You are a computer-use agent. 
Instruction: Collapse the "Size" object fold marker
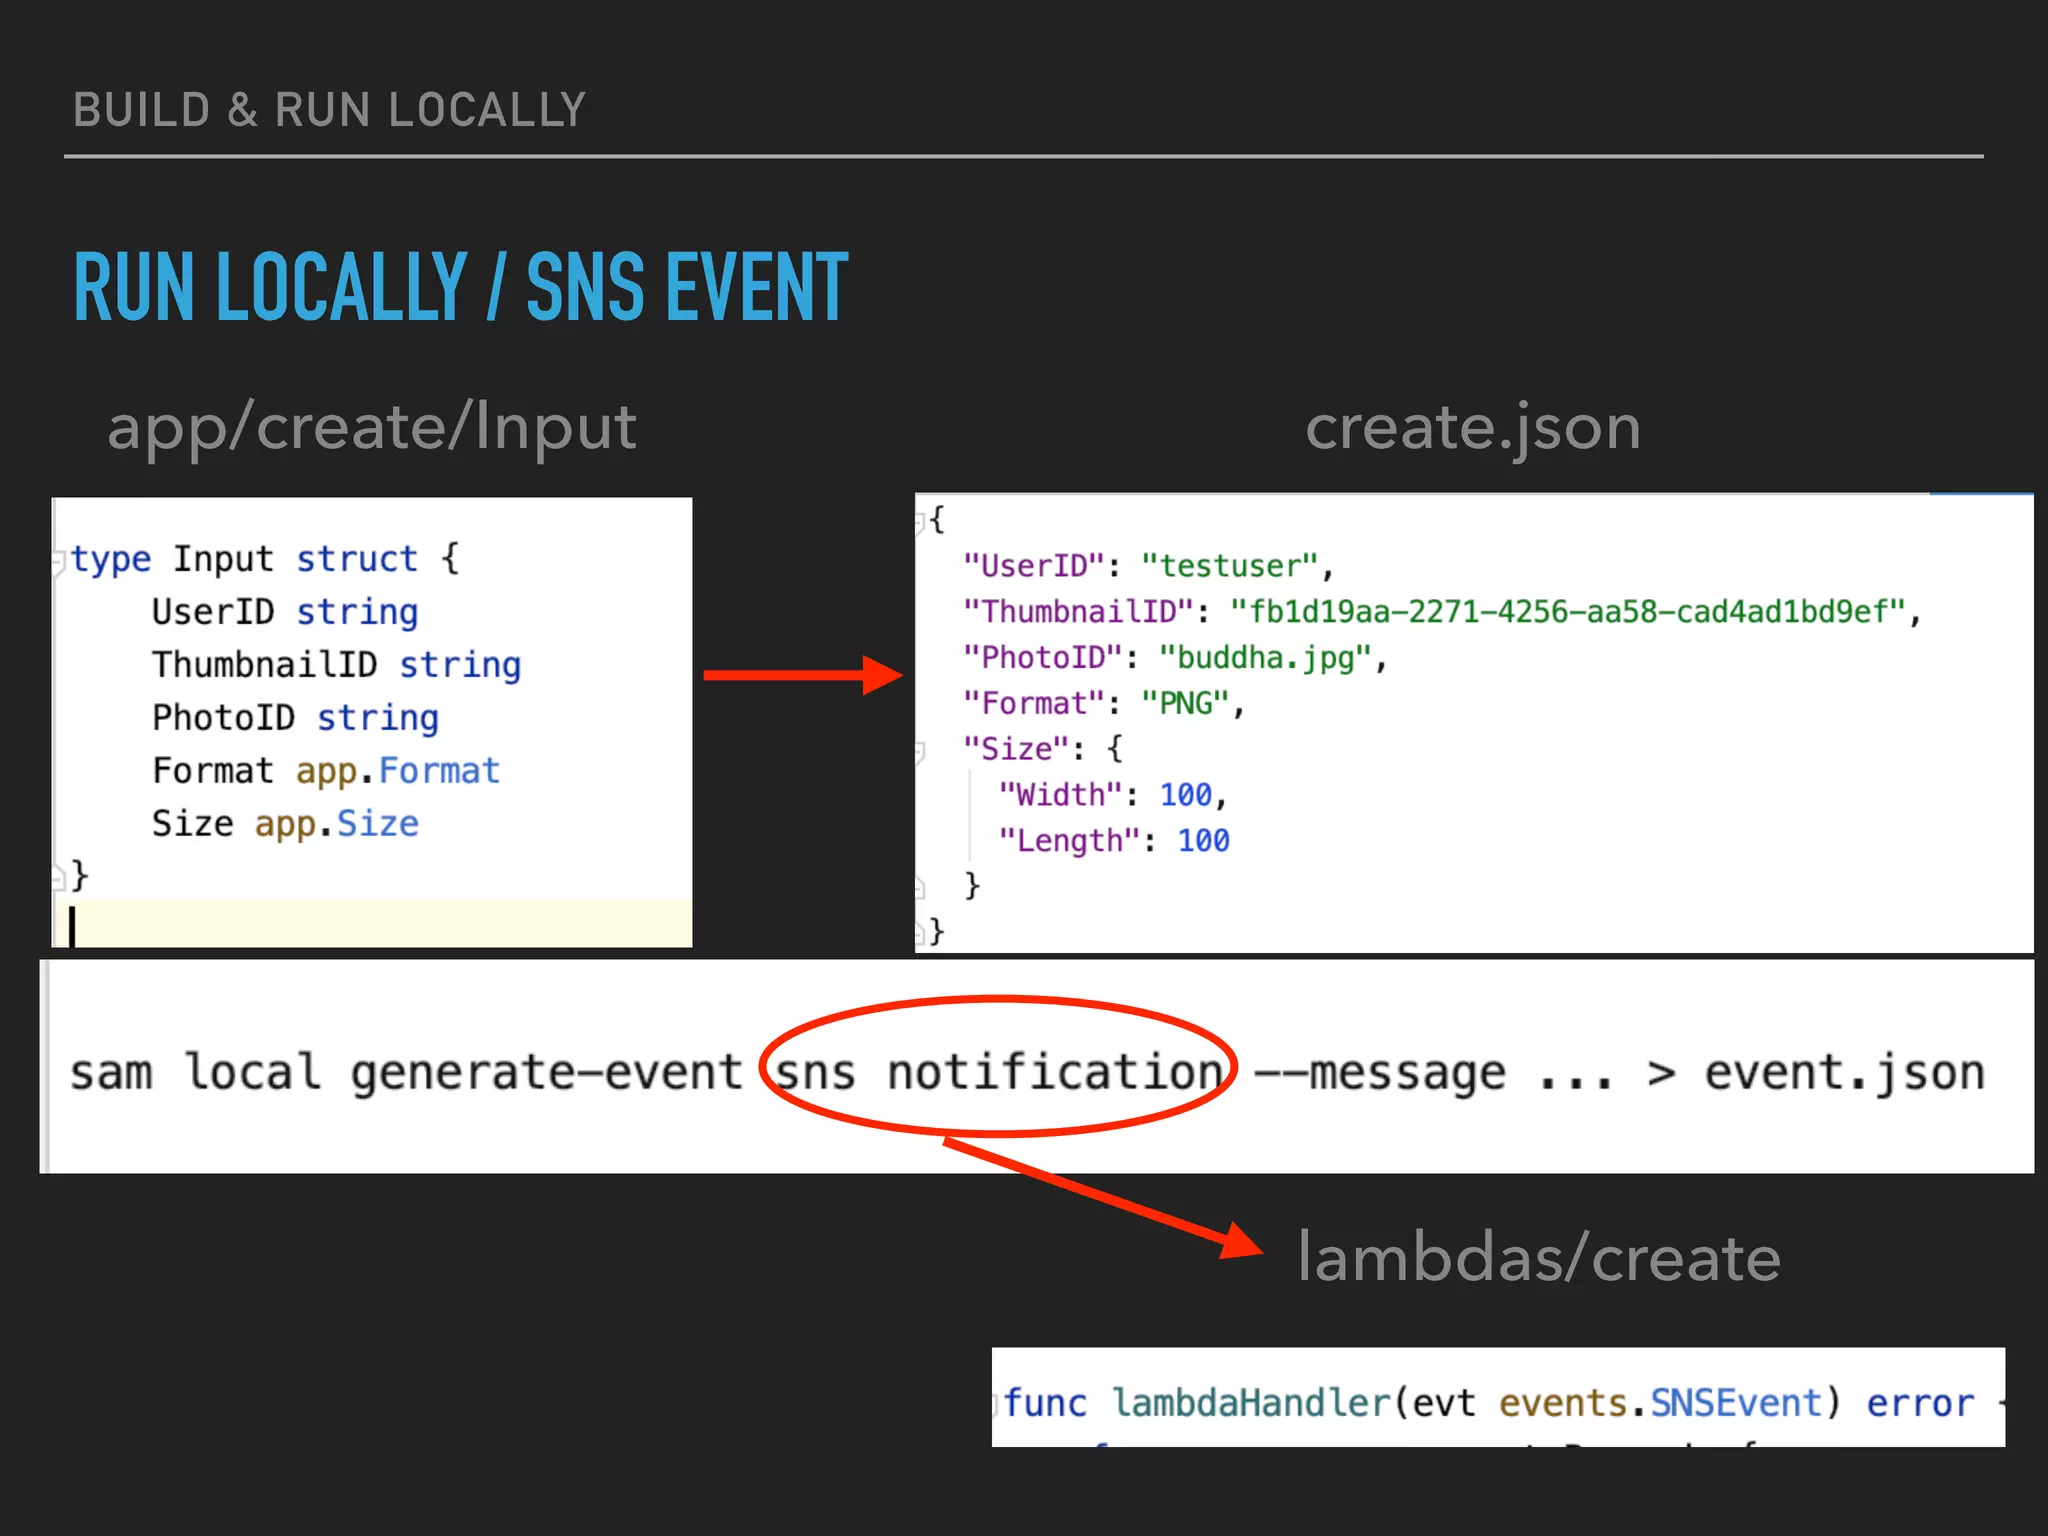click(x=921, y=751)
